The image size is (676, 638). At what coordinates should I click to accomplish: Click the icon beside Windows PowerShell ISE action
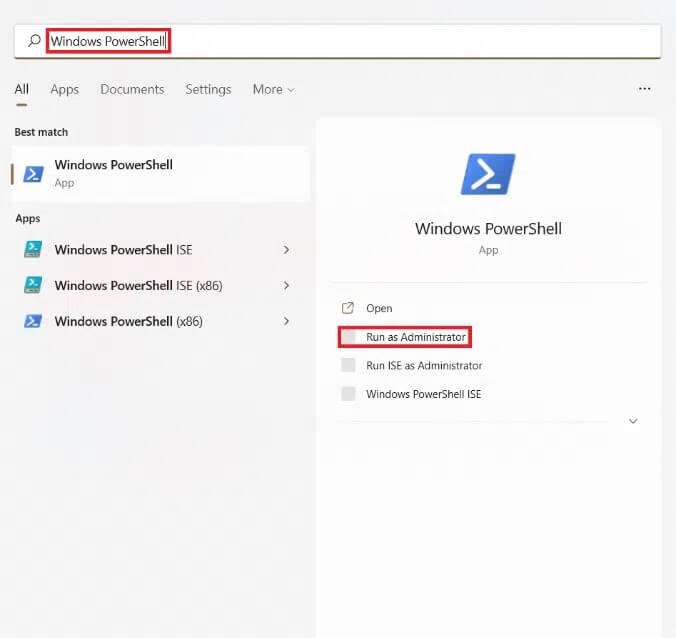(x=348, y=394)
